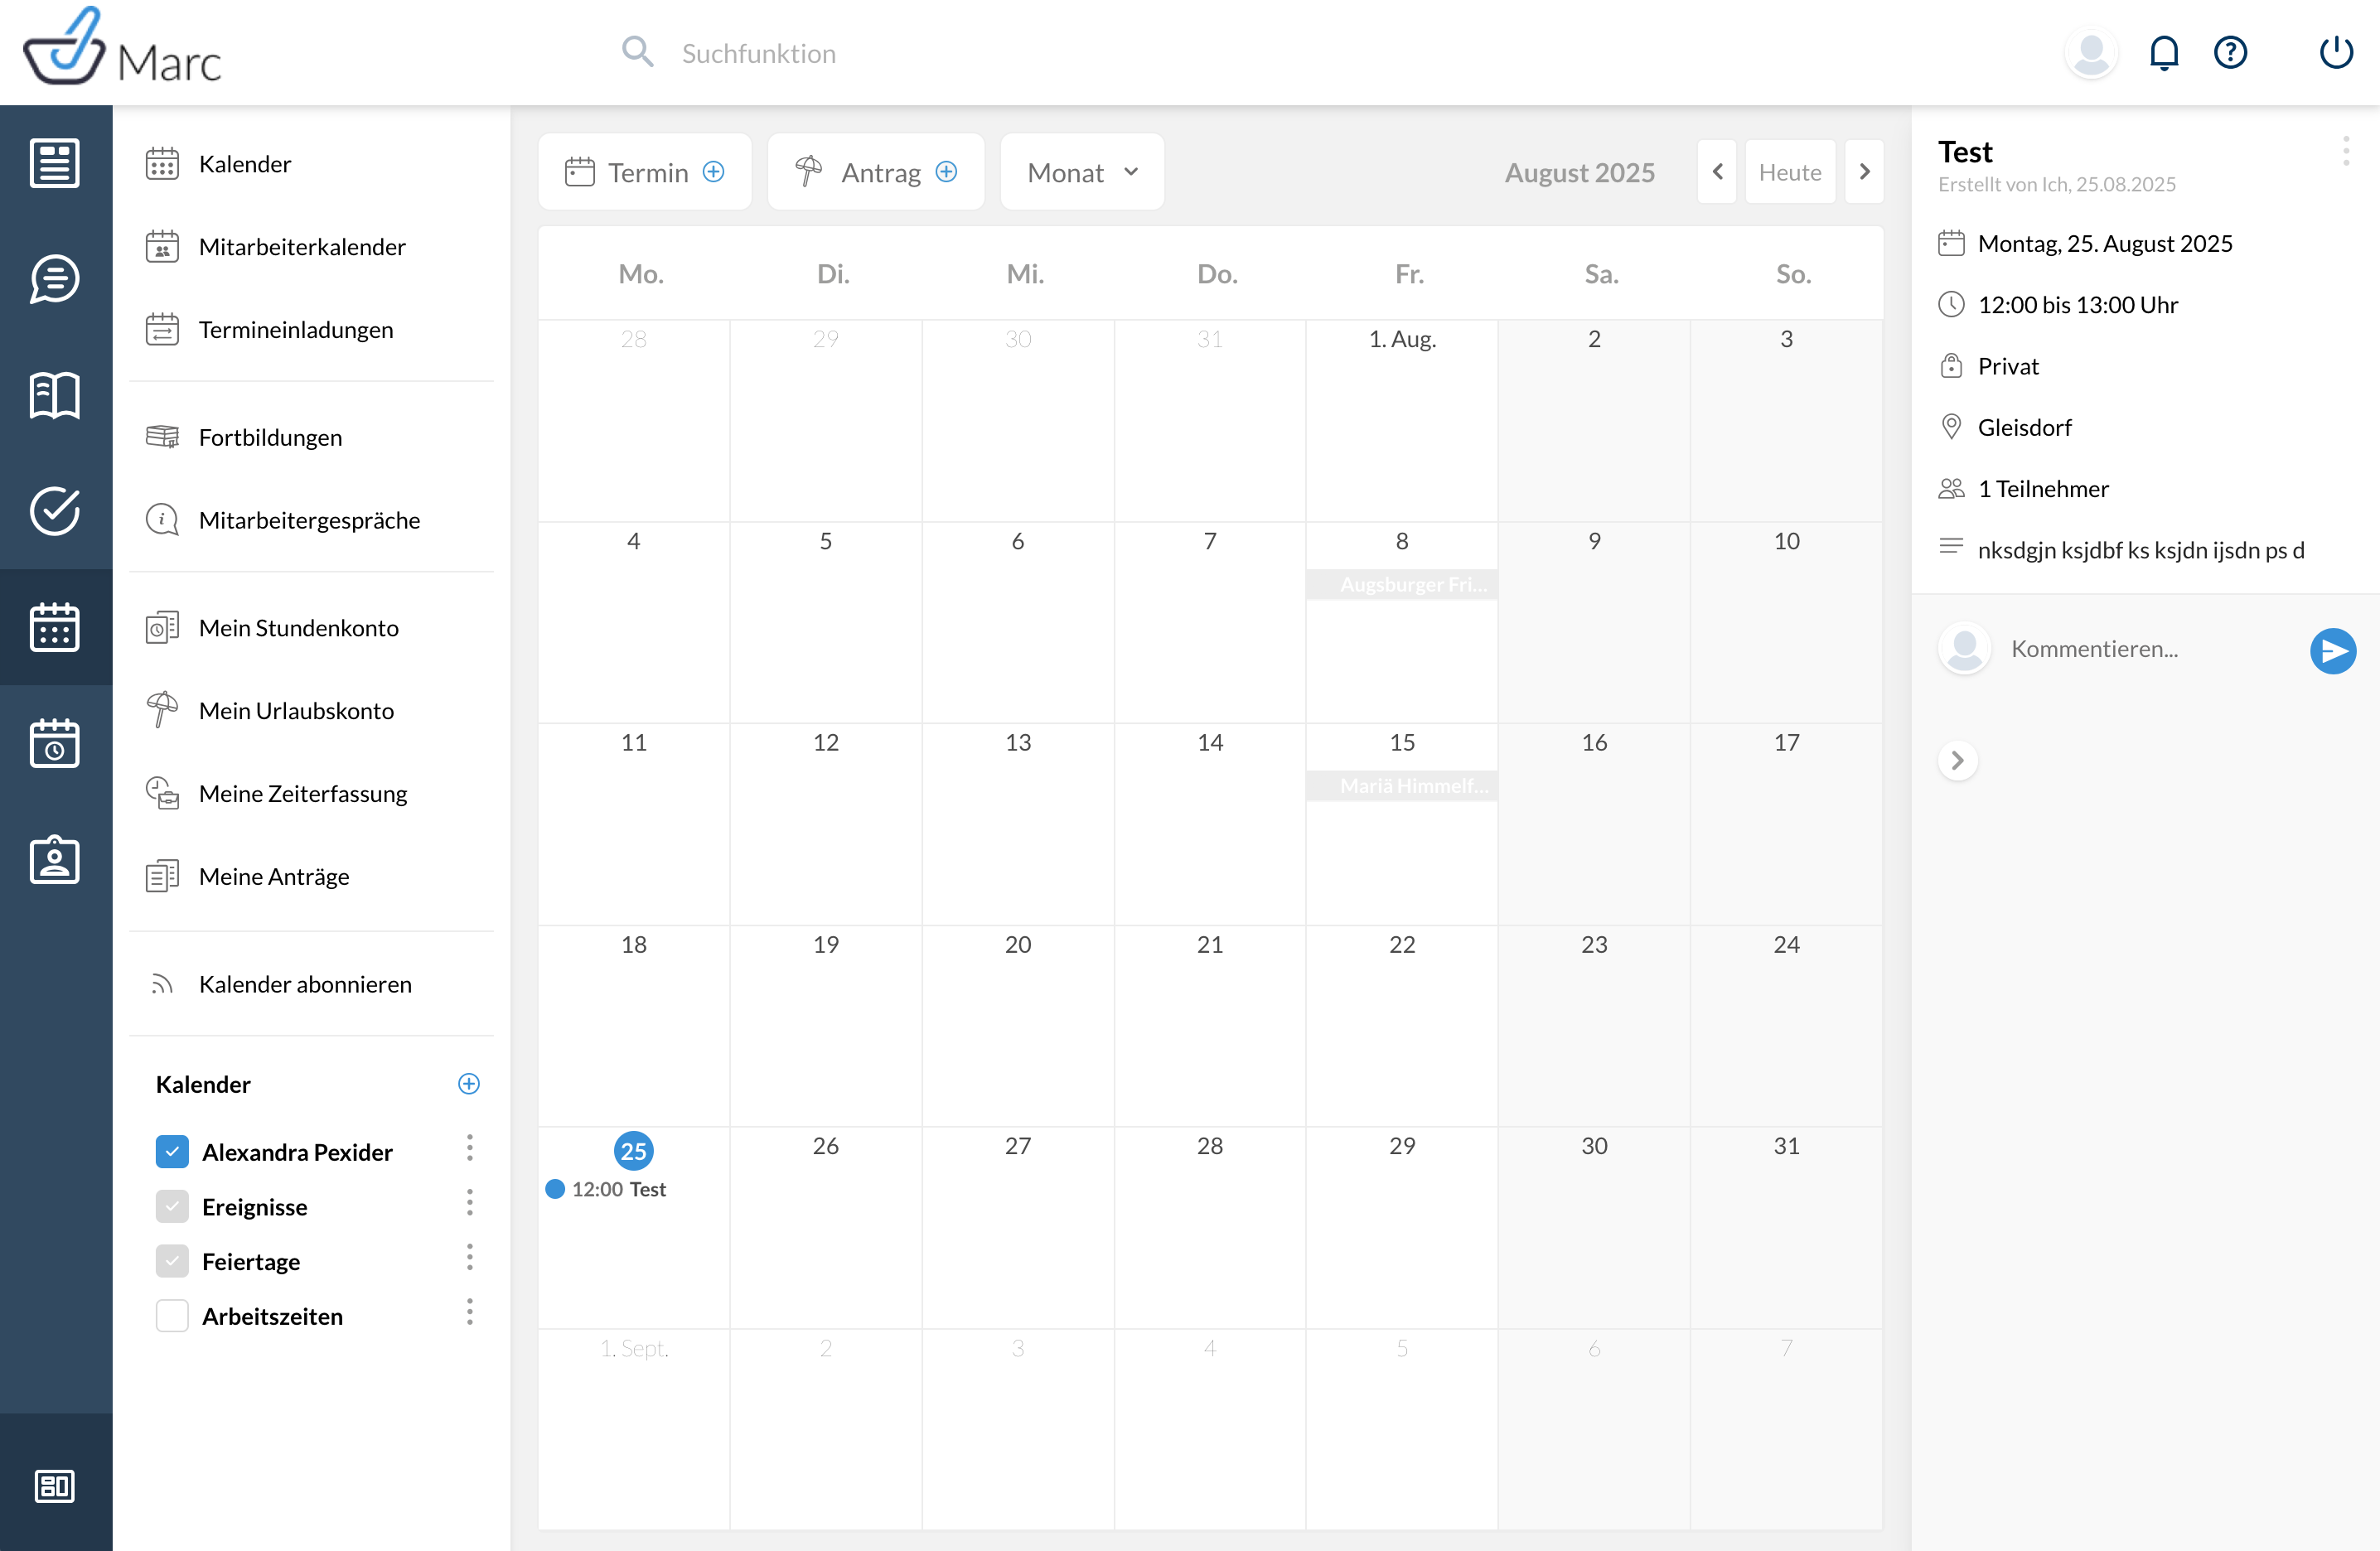The height and width of the screenshot is (1551, 2380).
Task: Open the dashboard layout icon at sidebar bottom
Action: point(55,1486)
